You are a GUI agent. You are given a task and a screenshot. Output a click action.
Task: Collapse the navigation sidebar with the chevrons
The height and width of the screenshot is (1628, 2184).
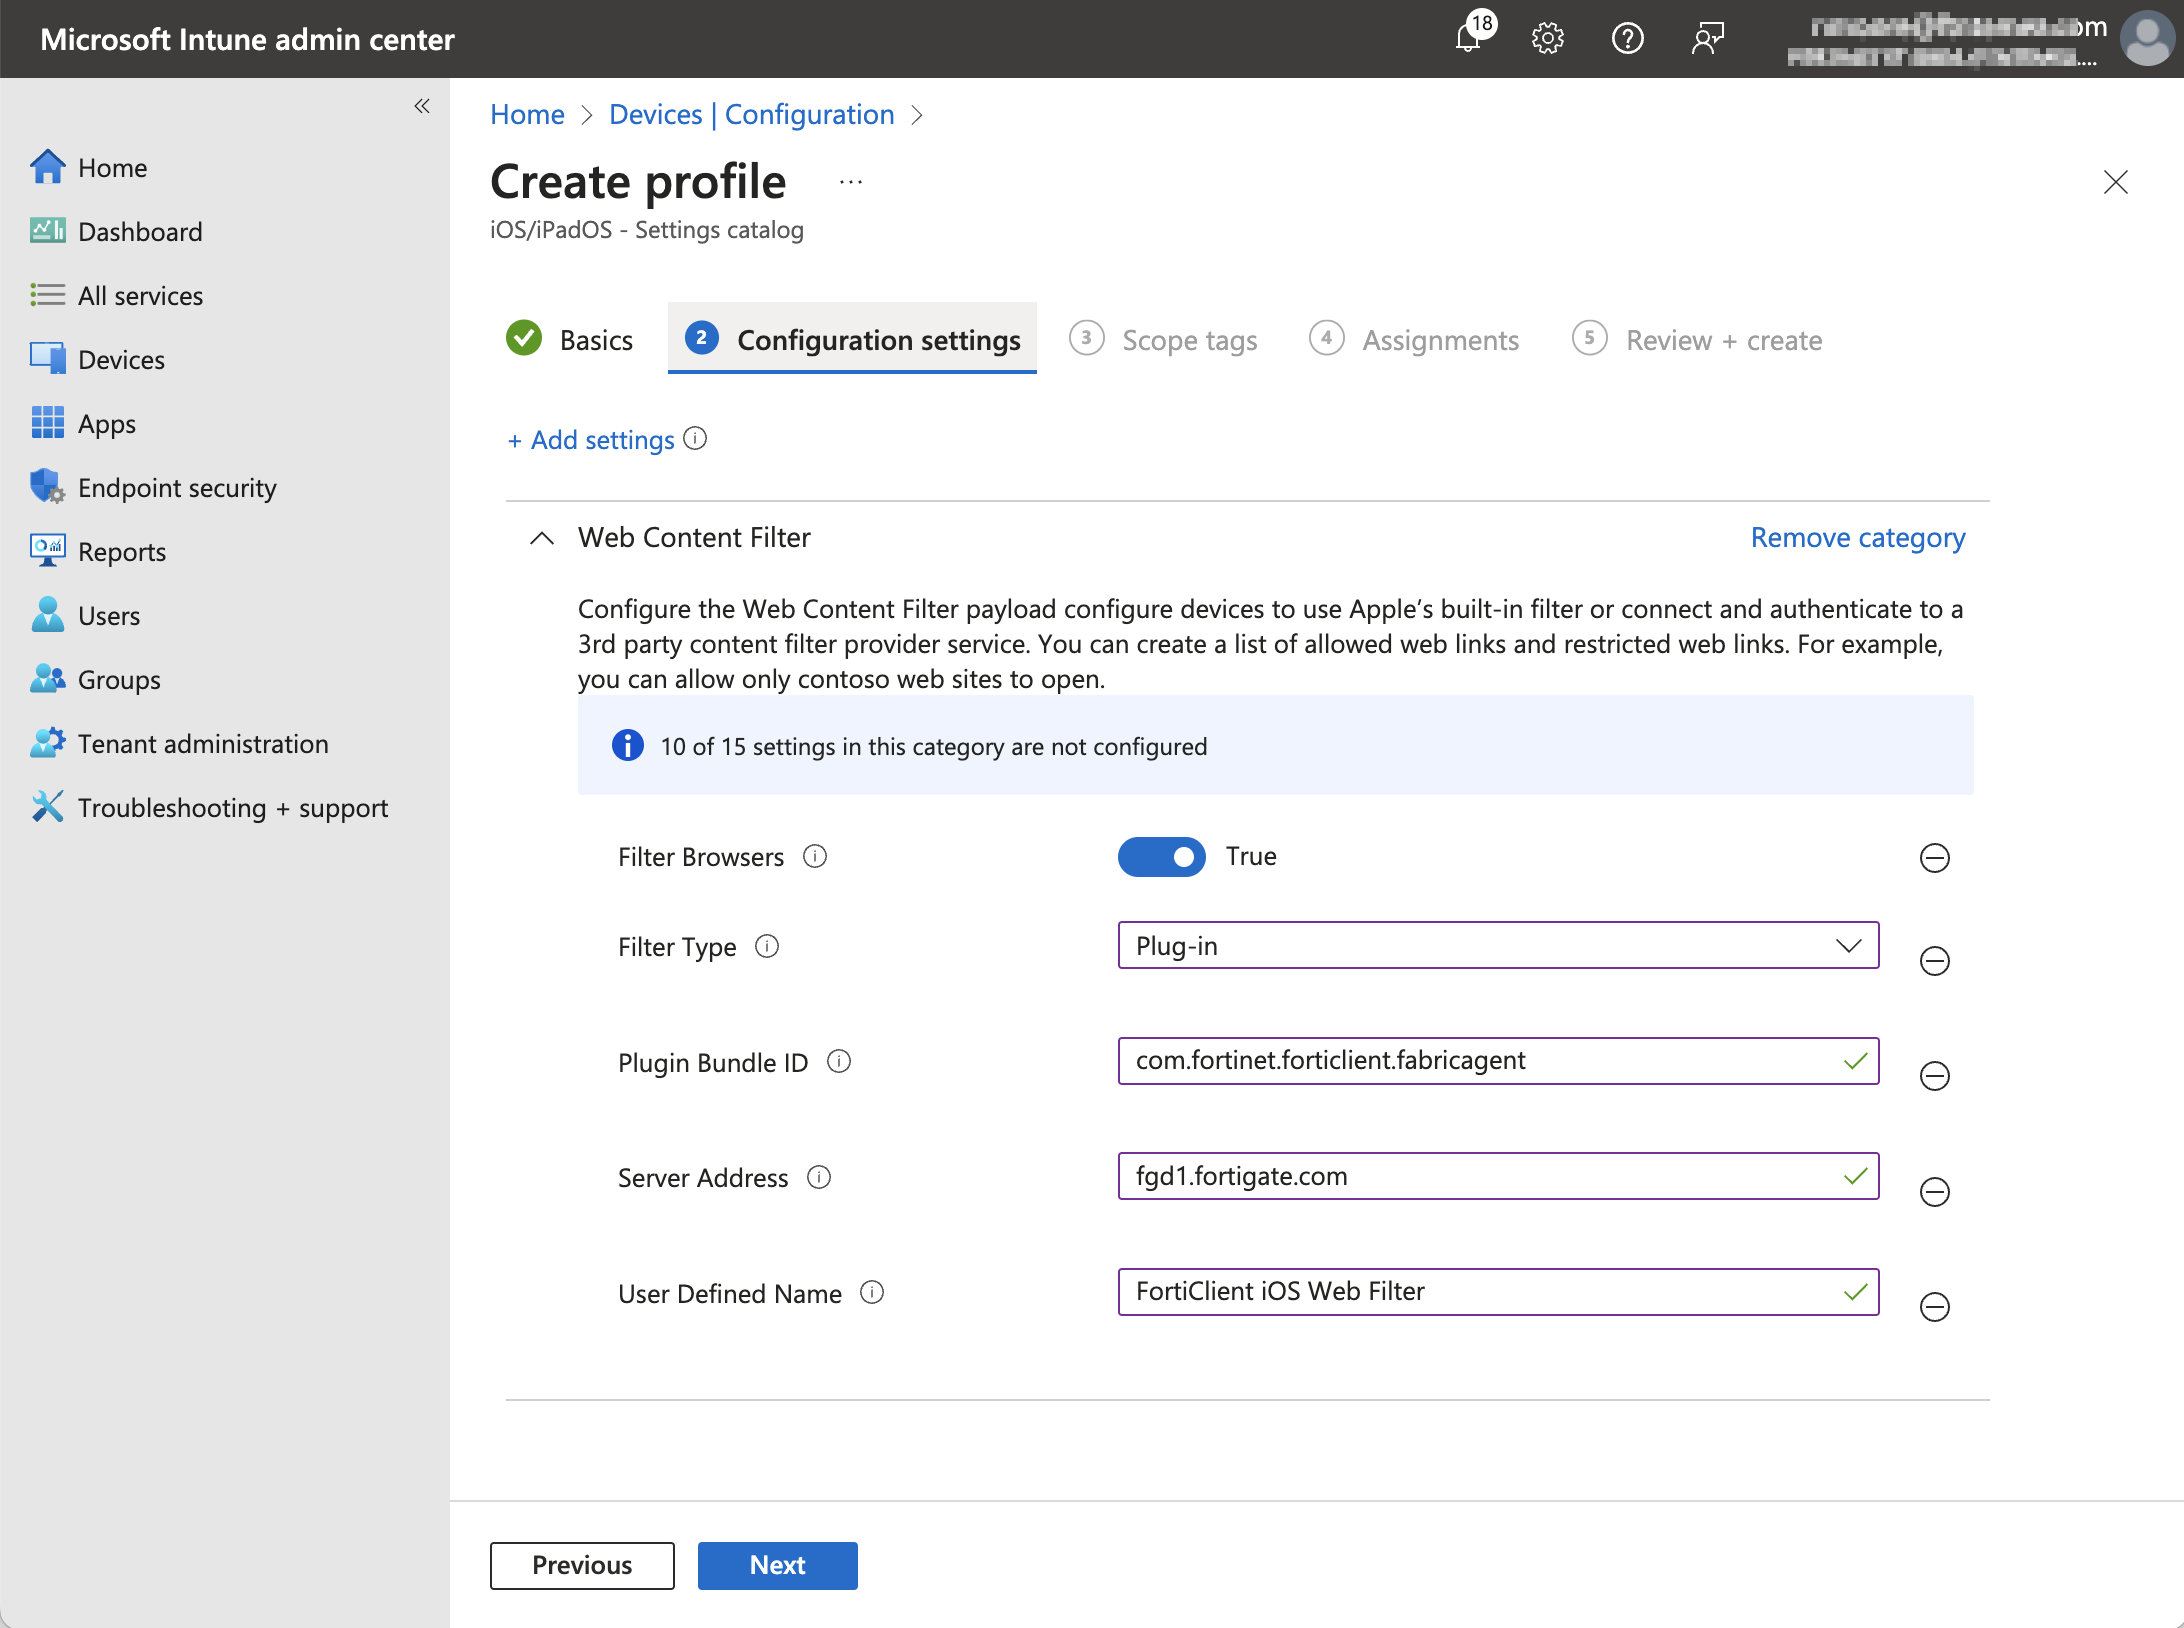(421, 105)
